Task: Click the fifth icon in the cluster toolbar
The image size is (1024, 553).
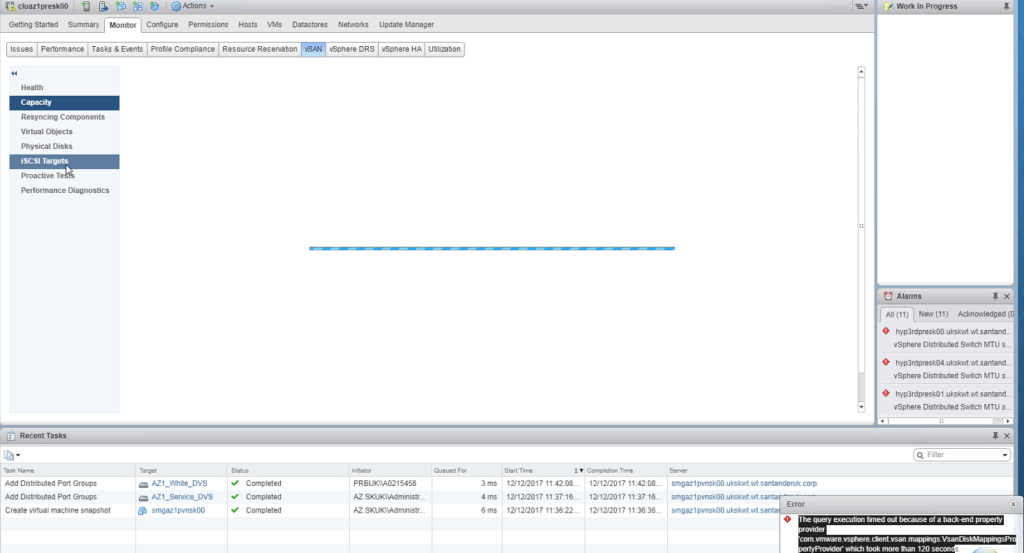Action: click(154, 6)
